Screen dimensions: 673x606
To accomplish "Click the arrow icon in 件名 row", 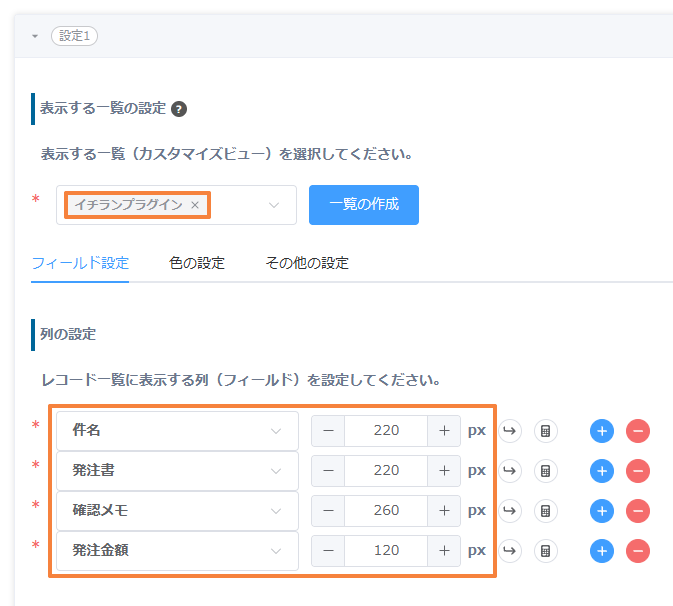I will [509, 431].
